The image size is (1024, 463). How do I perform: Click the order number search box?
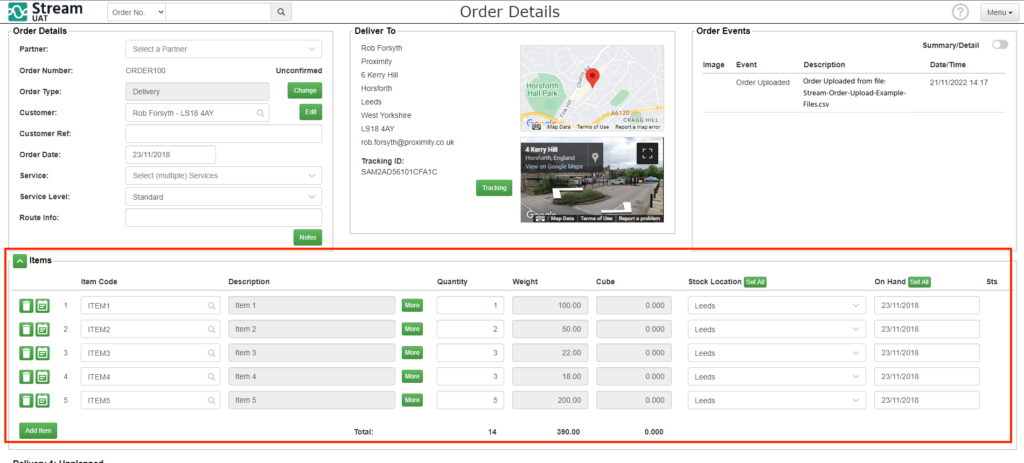coord(218,12)
